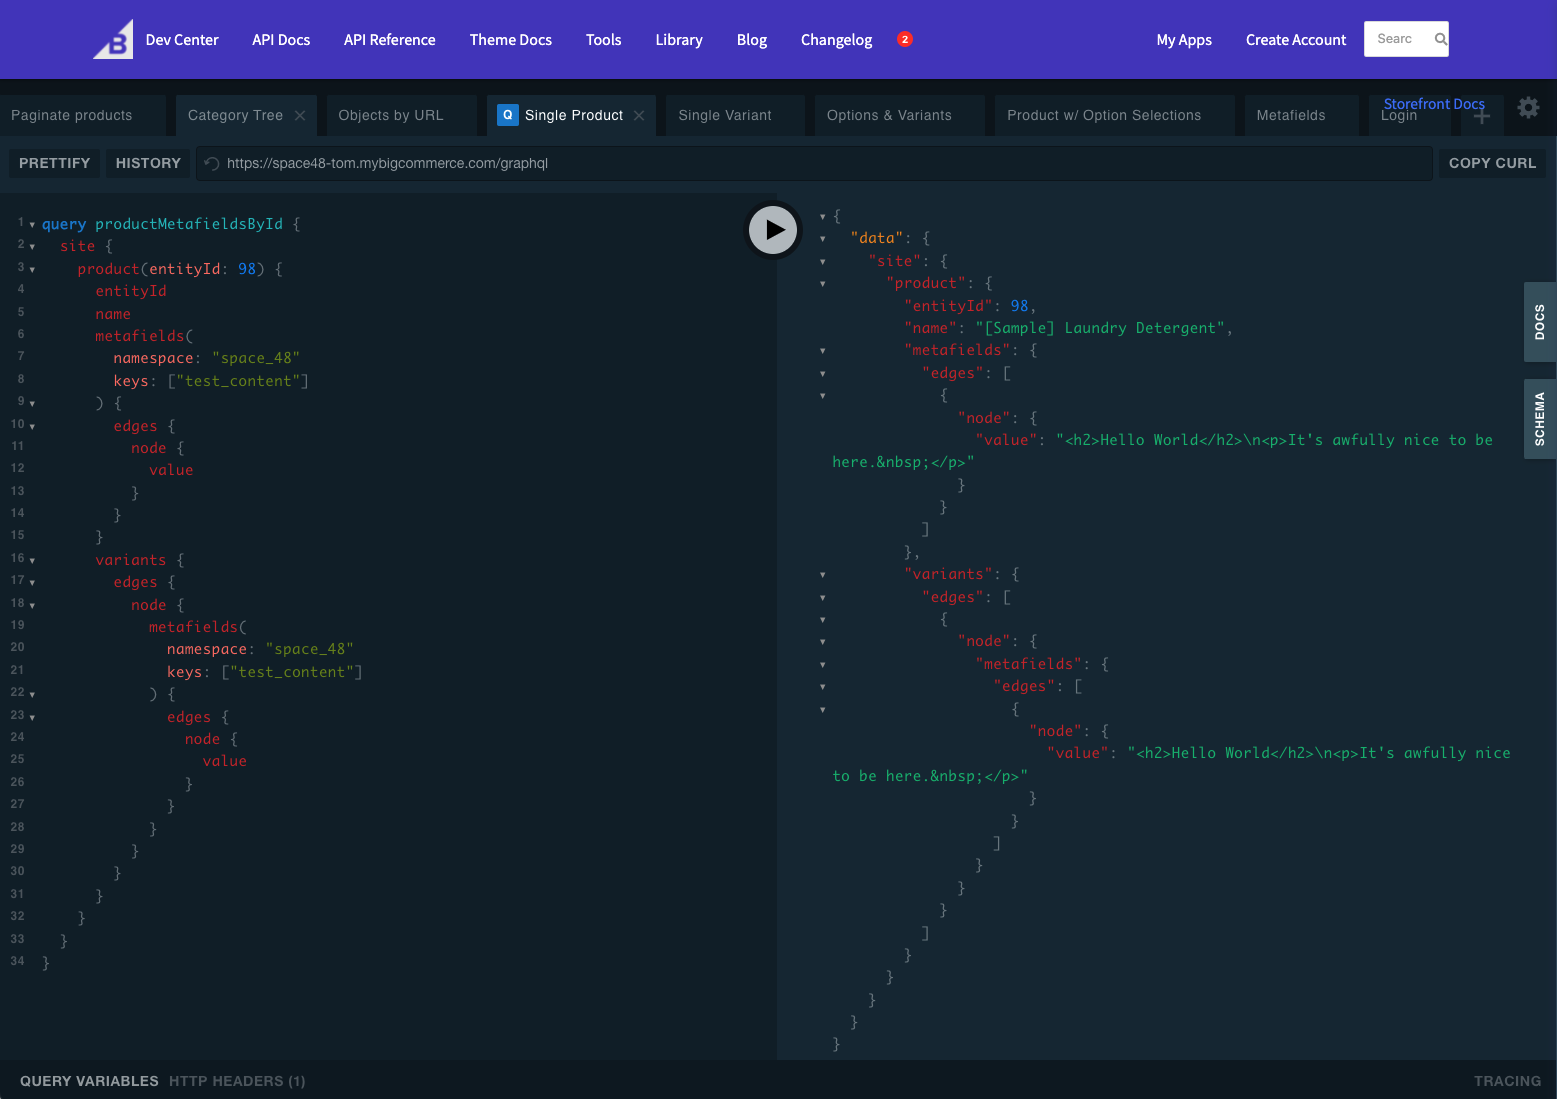Screen dimensions: 1557x1099
Task: Open API Reference in the navigation
Action: (x=390, y=40)
